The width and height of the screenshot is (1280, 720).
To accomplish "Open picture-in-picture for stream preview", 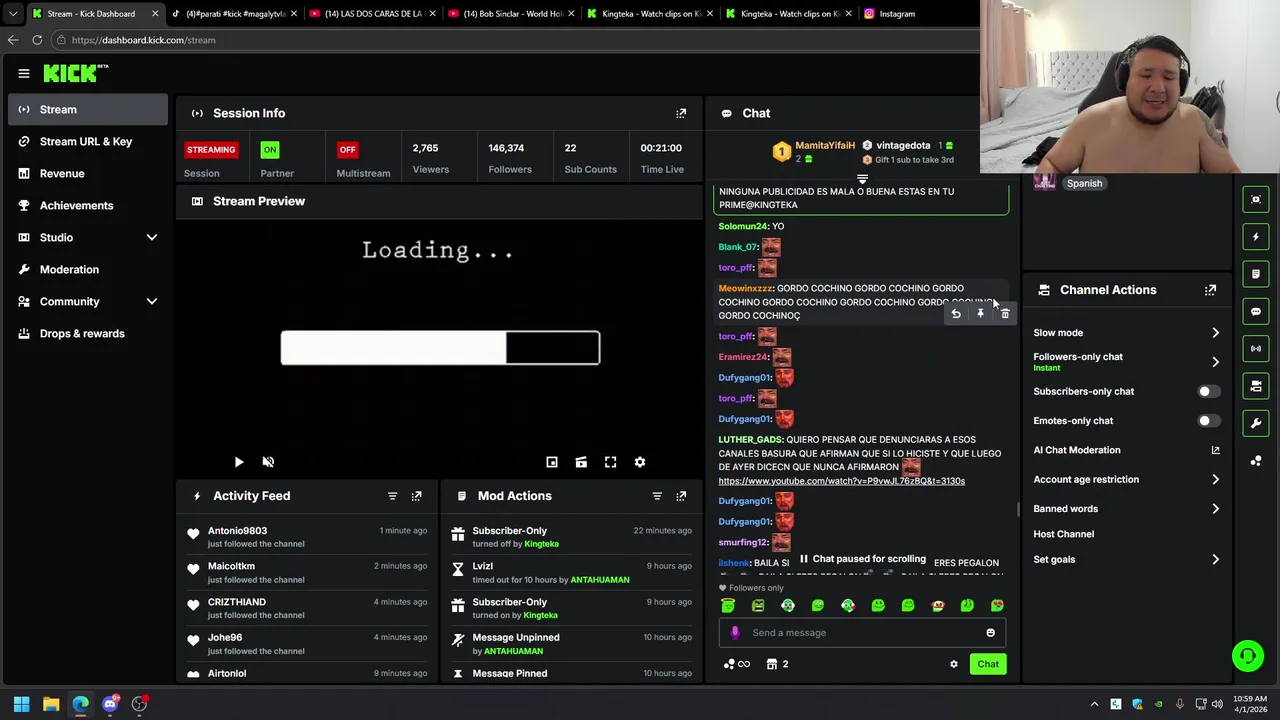I will (x=552, y=462).
